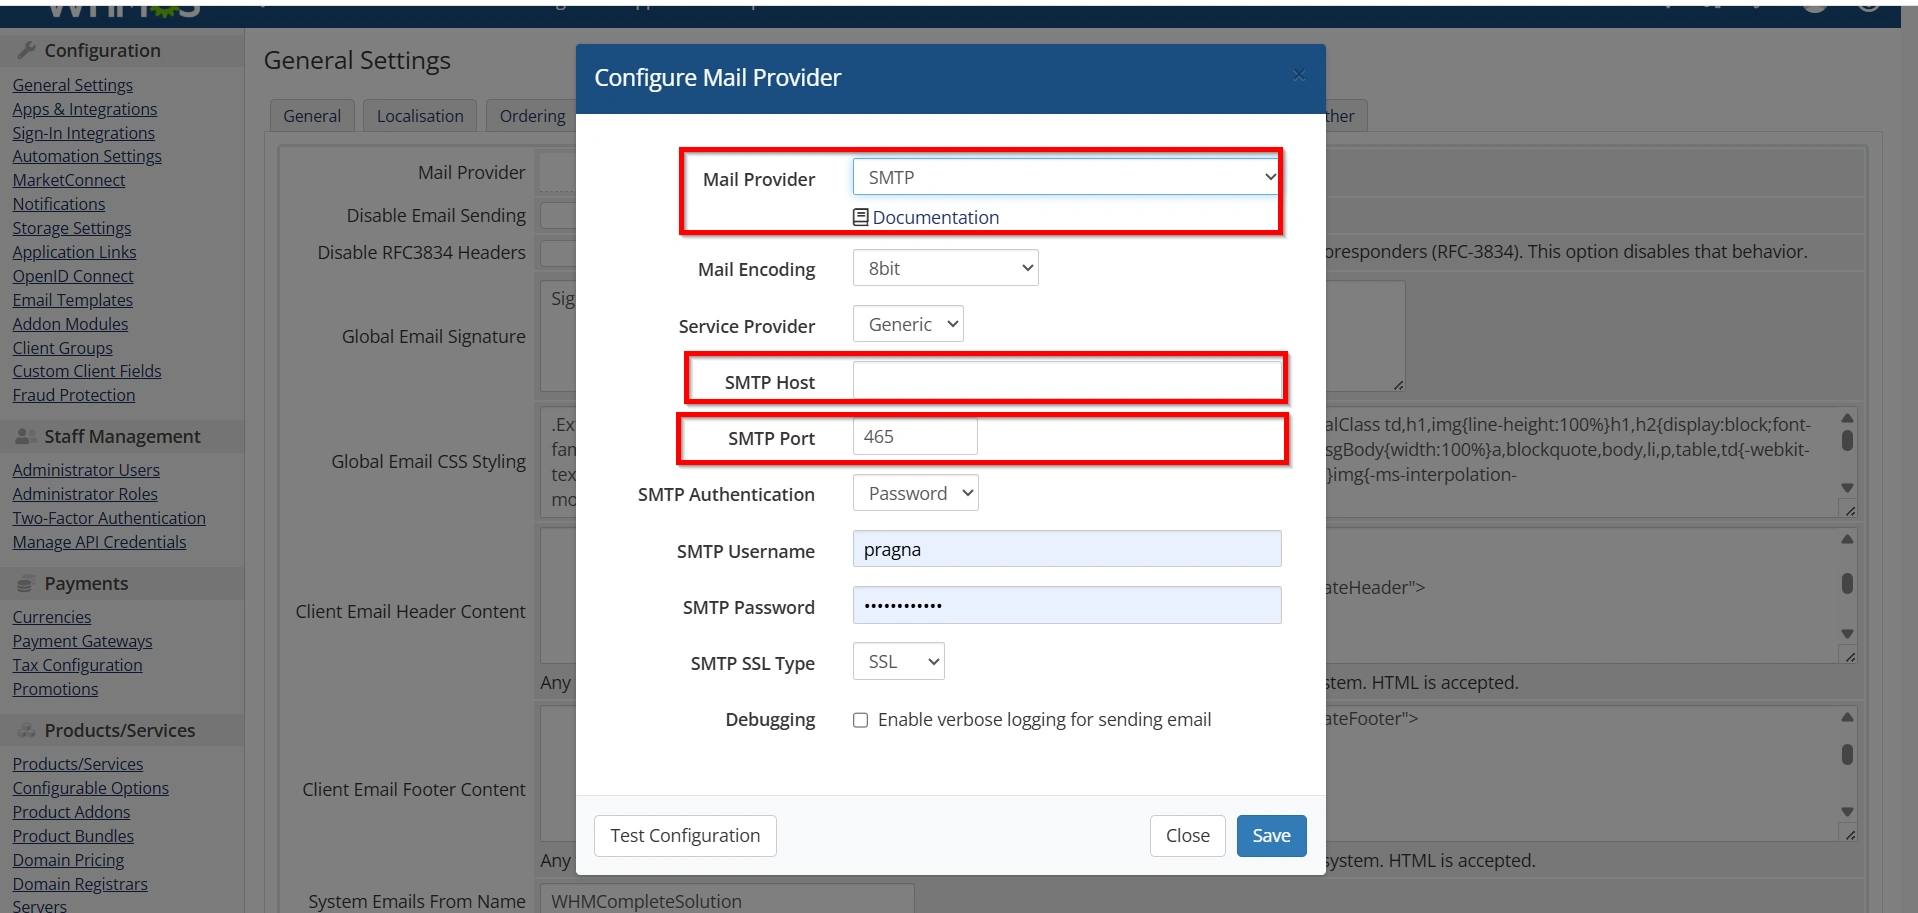Open Payment Gateways link
1918x913 pixels.
pos(82,641)
